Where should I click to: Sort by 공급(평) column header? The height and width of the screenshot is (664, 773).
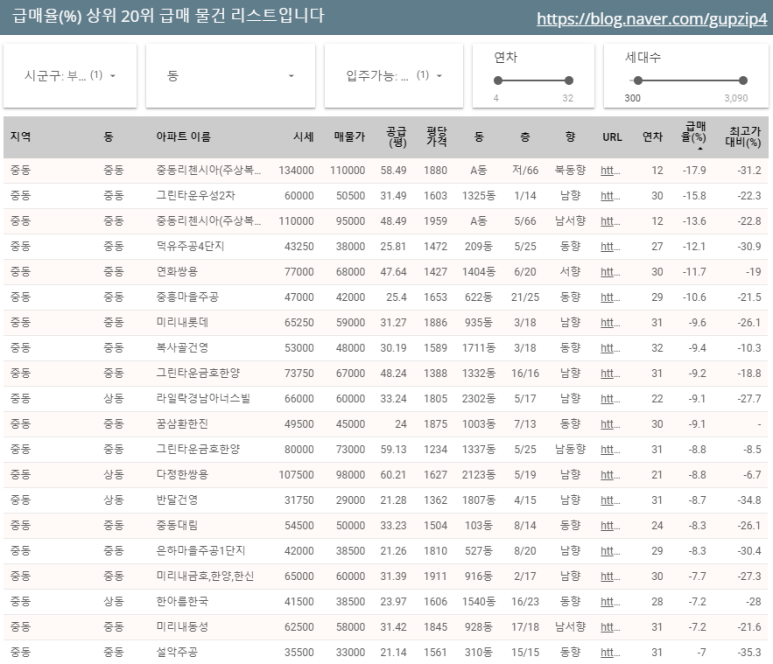pyautogui.click(x=396, y=137)
